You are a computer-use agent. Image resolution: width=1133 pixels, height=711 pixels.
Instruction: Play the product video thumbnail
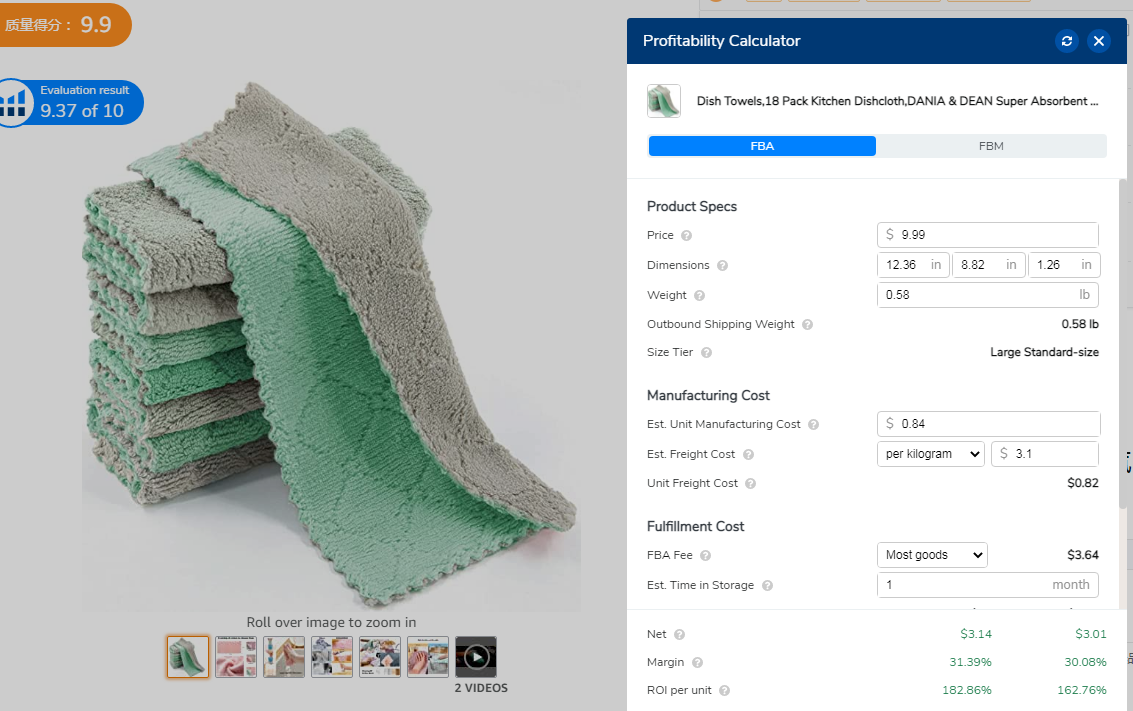click(x=476, y=657)
